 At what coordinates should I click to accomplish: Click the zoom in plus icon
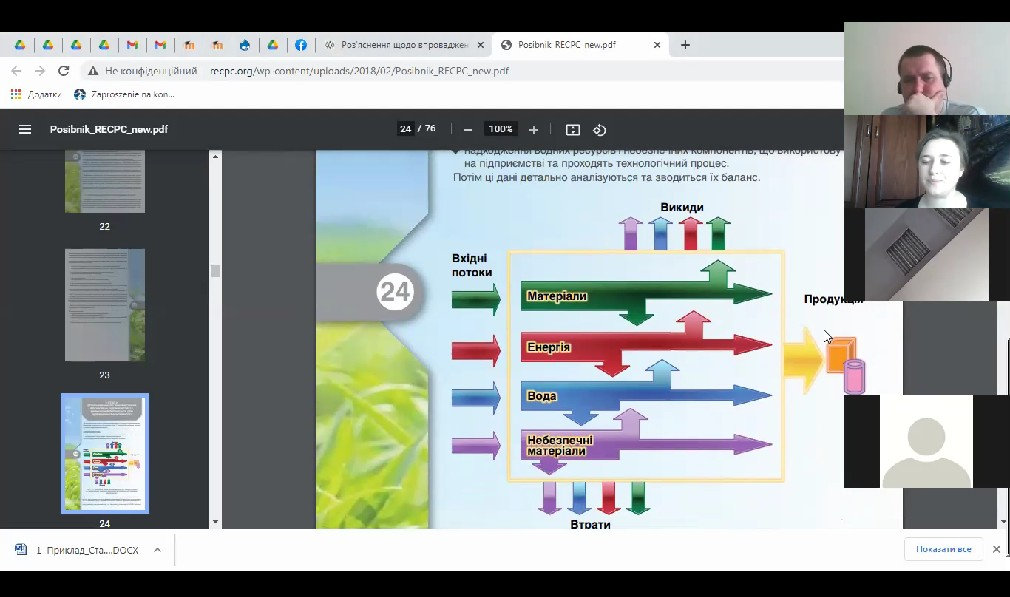point(533,130)
